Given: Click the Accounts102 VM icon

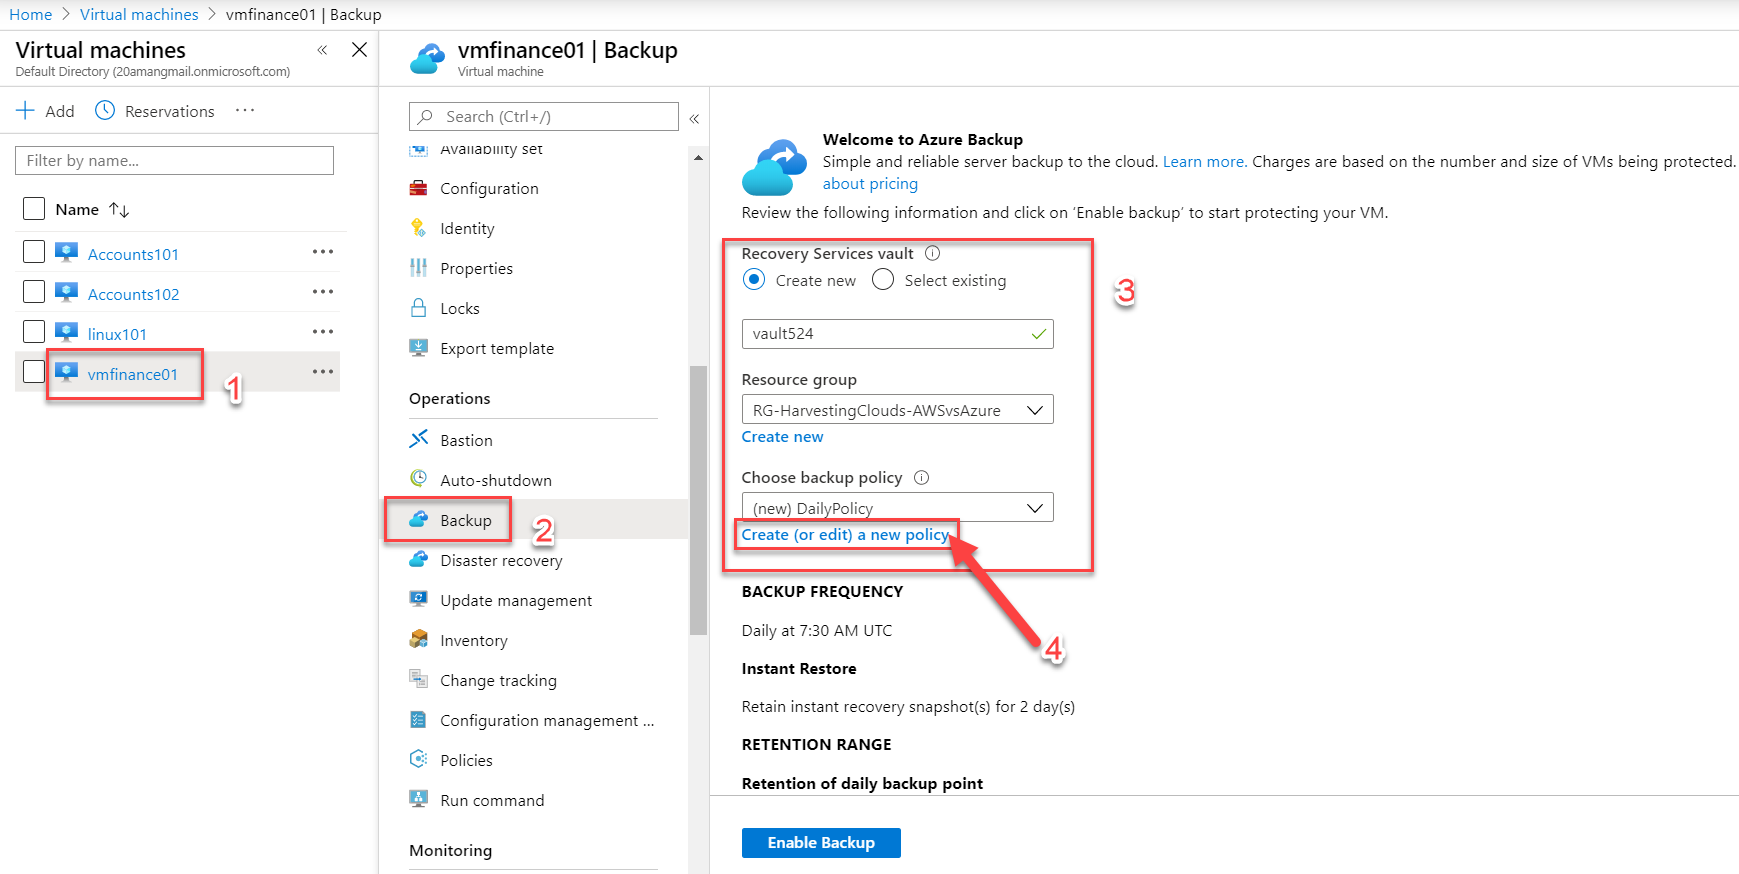Looking at the screenshot, I should pyautogui.click(x=67, y=292).
